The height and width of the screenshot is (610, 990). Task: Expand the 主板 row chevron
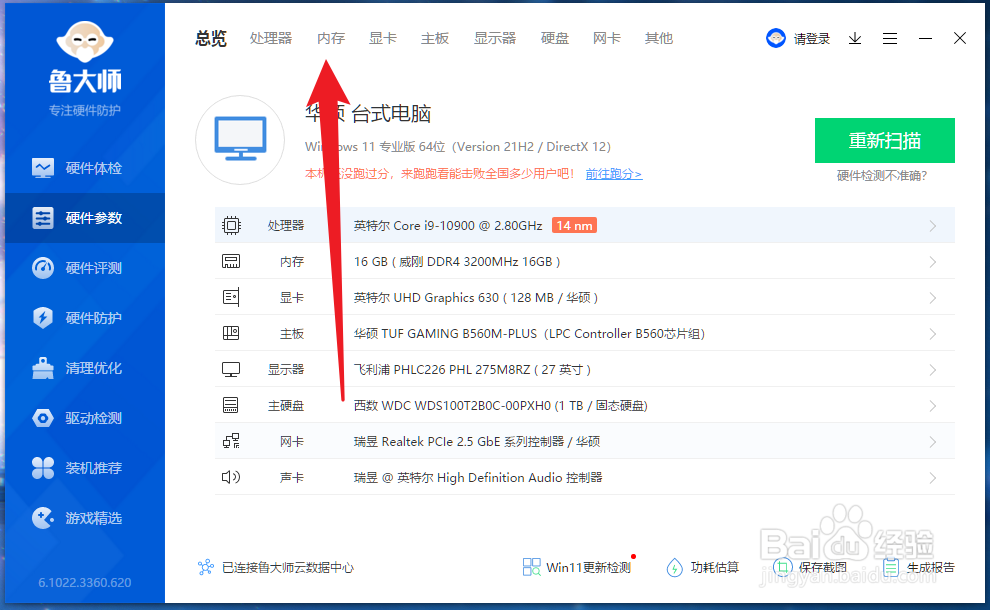coord(933,334)
